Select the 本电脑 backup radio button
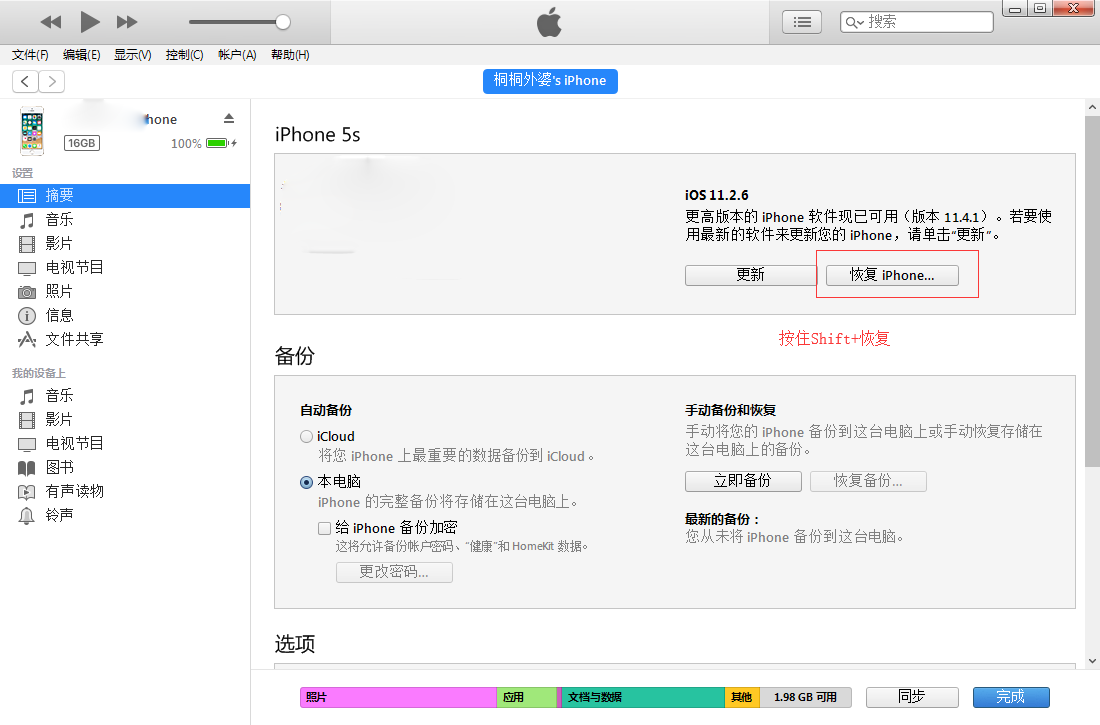 [x=307, y=482]
